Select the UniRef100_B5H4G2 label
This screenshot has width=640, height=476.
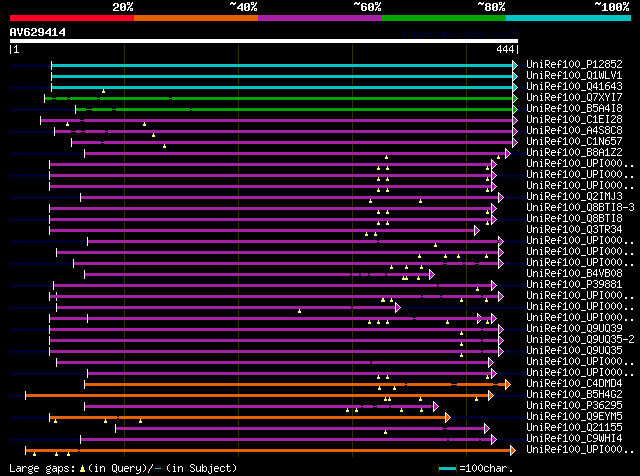[x=574, y=395]
